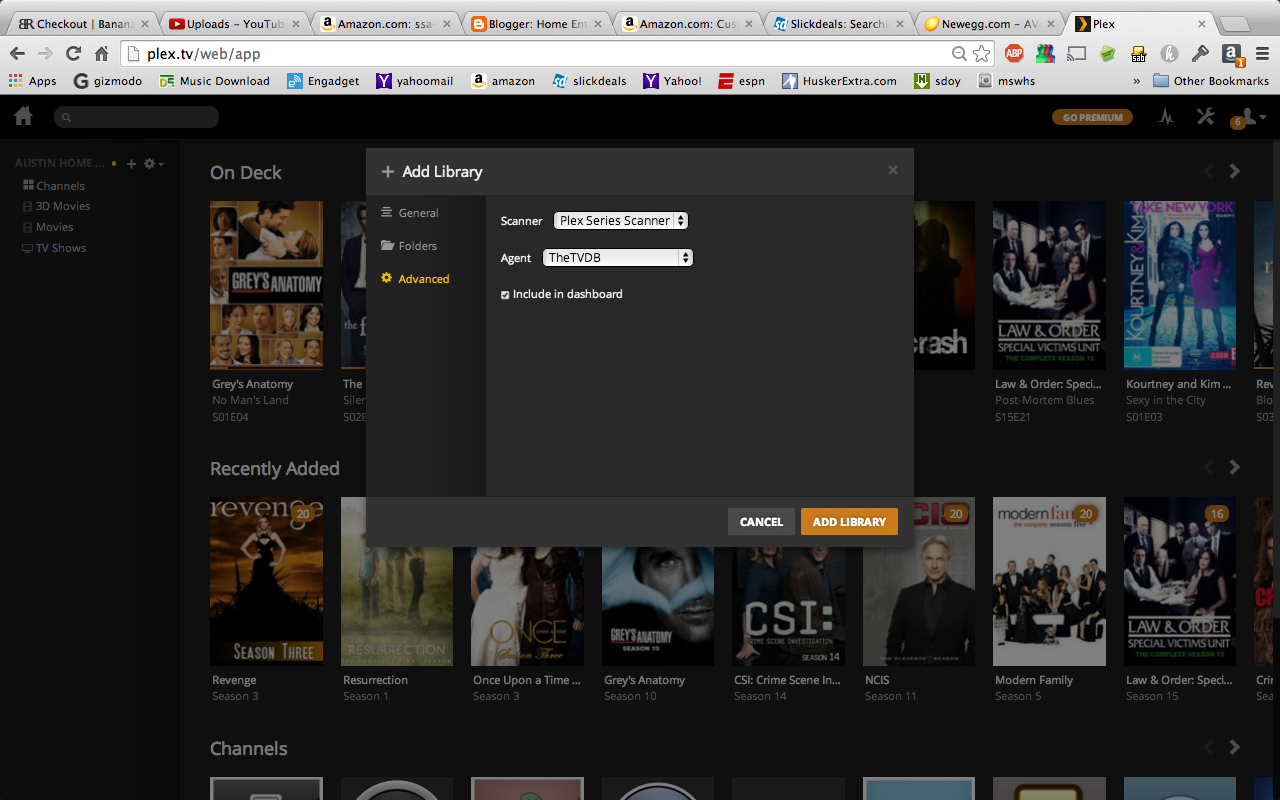Click the Chromecast extension icon
Screen dimensions: 1280x800
[1076, 54]
